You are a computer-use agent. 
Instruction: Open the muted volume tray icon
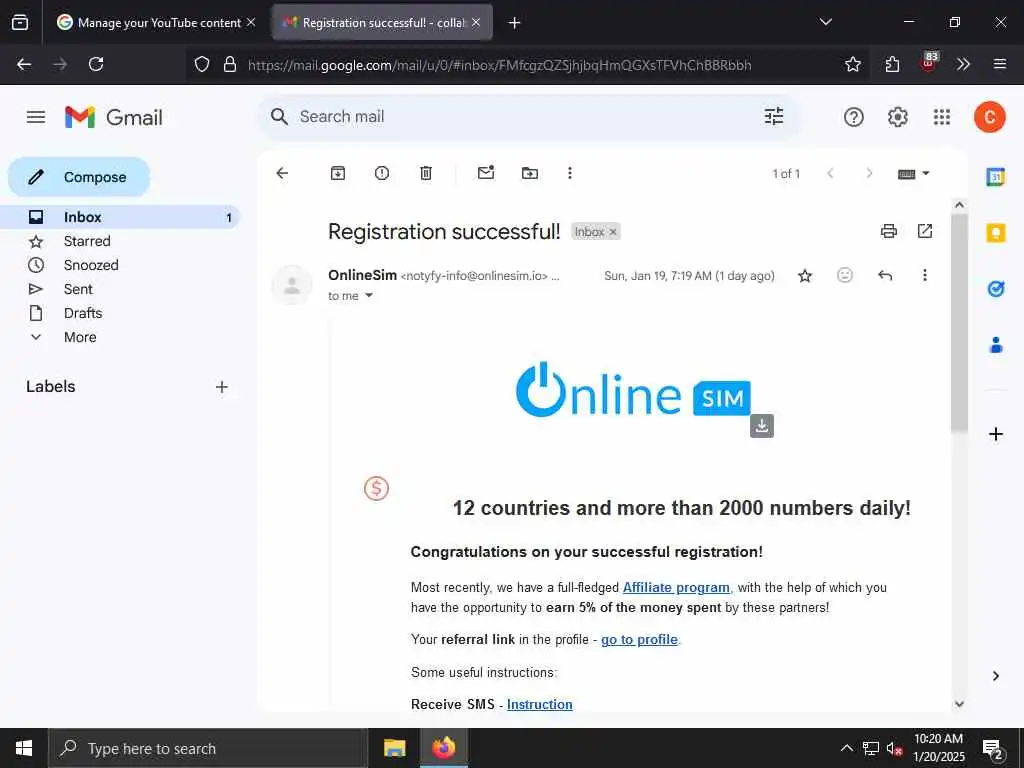894,748
